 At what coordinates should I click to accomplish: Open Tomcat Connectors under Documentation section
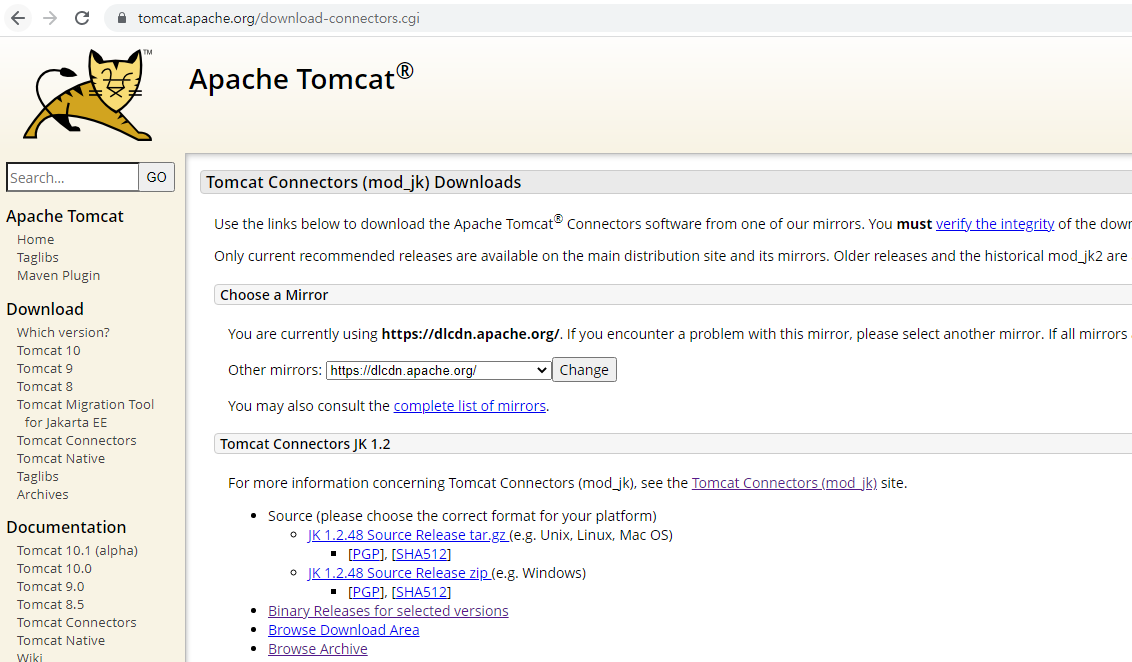pos(77,622)
